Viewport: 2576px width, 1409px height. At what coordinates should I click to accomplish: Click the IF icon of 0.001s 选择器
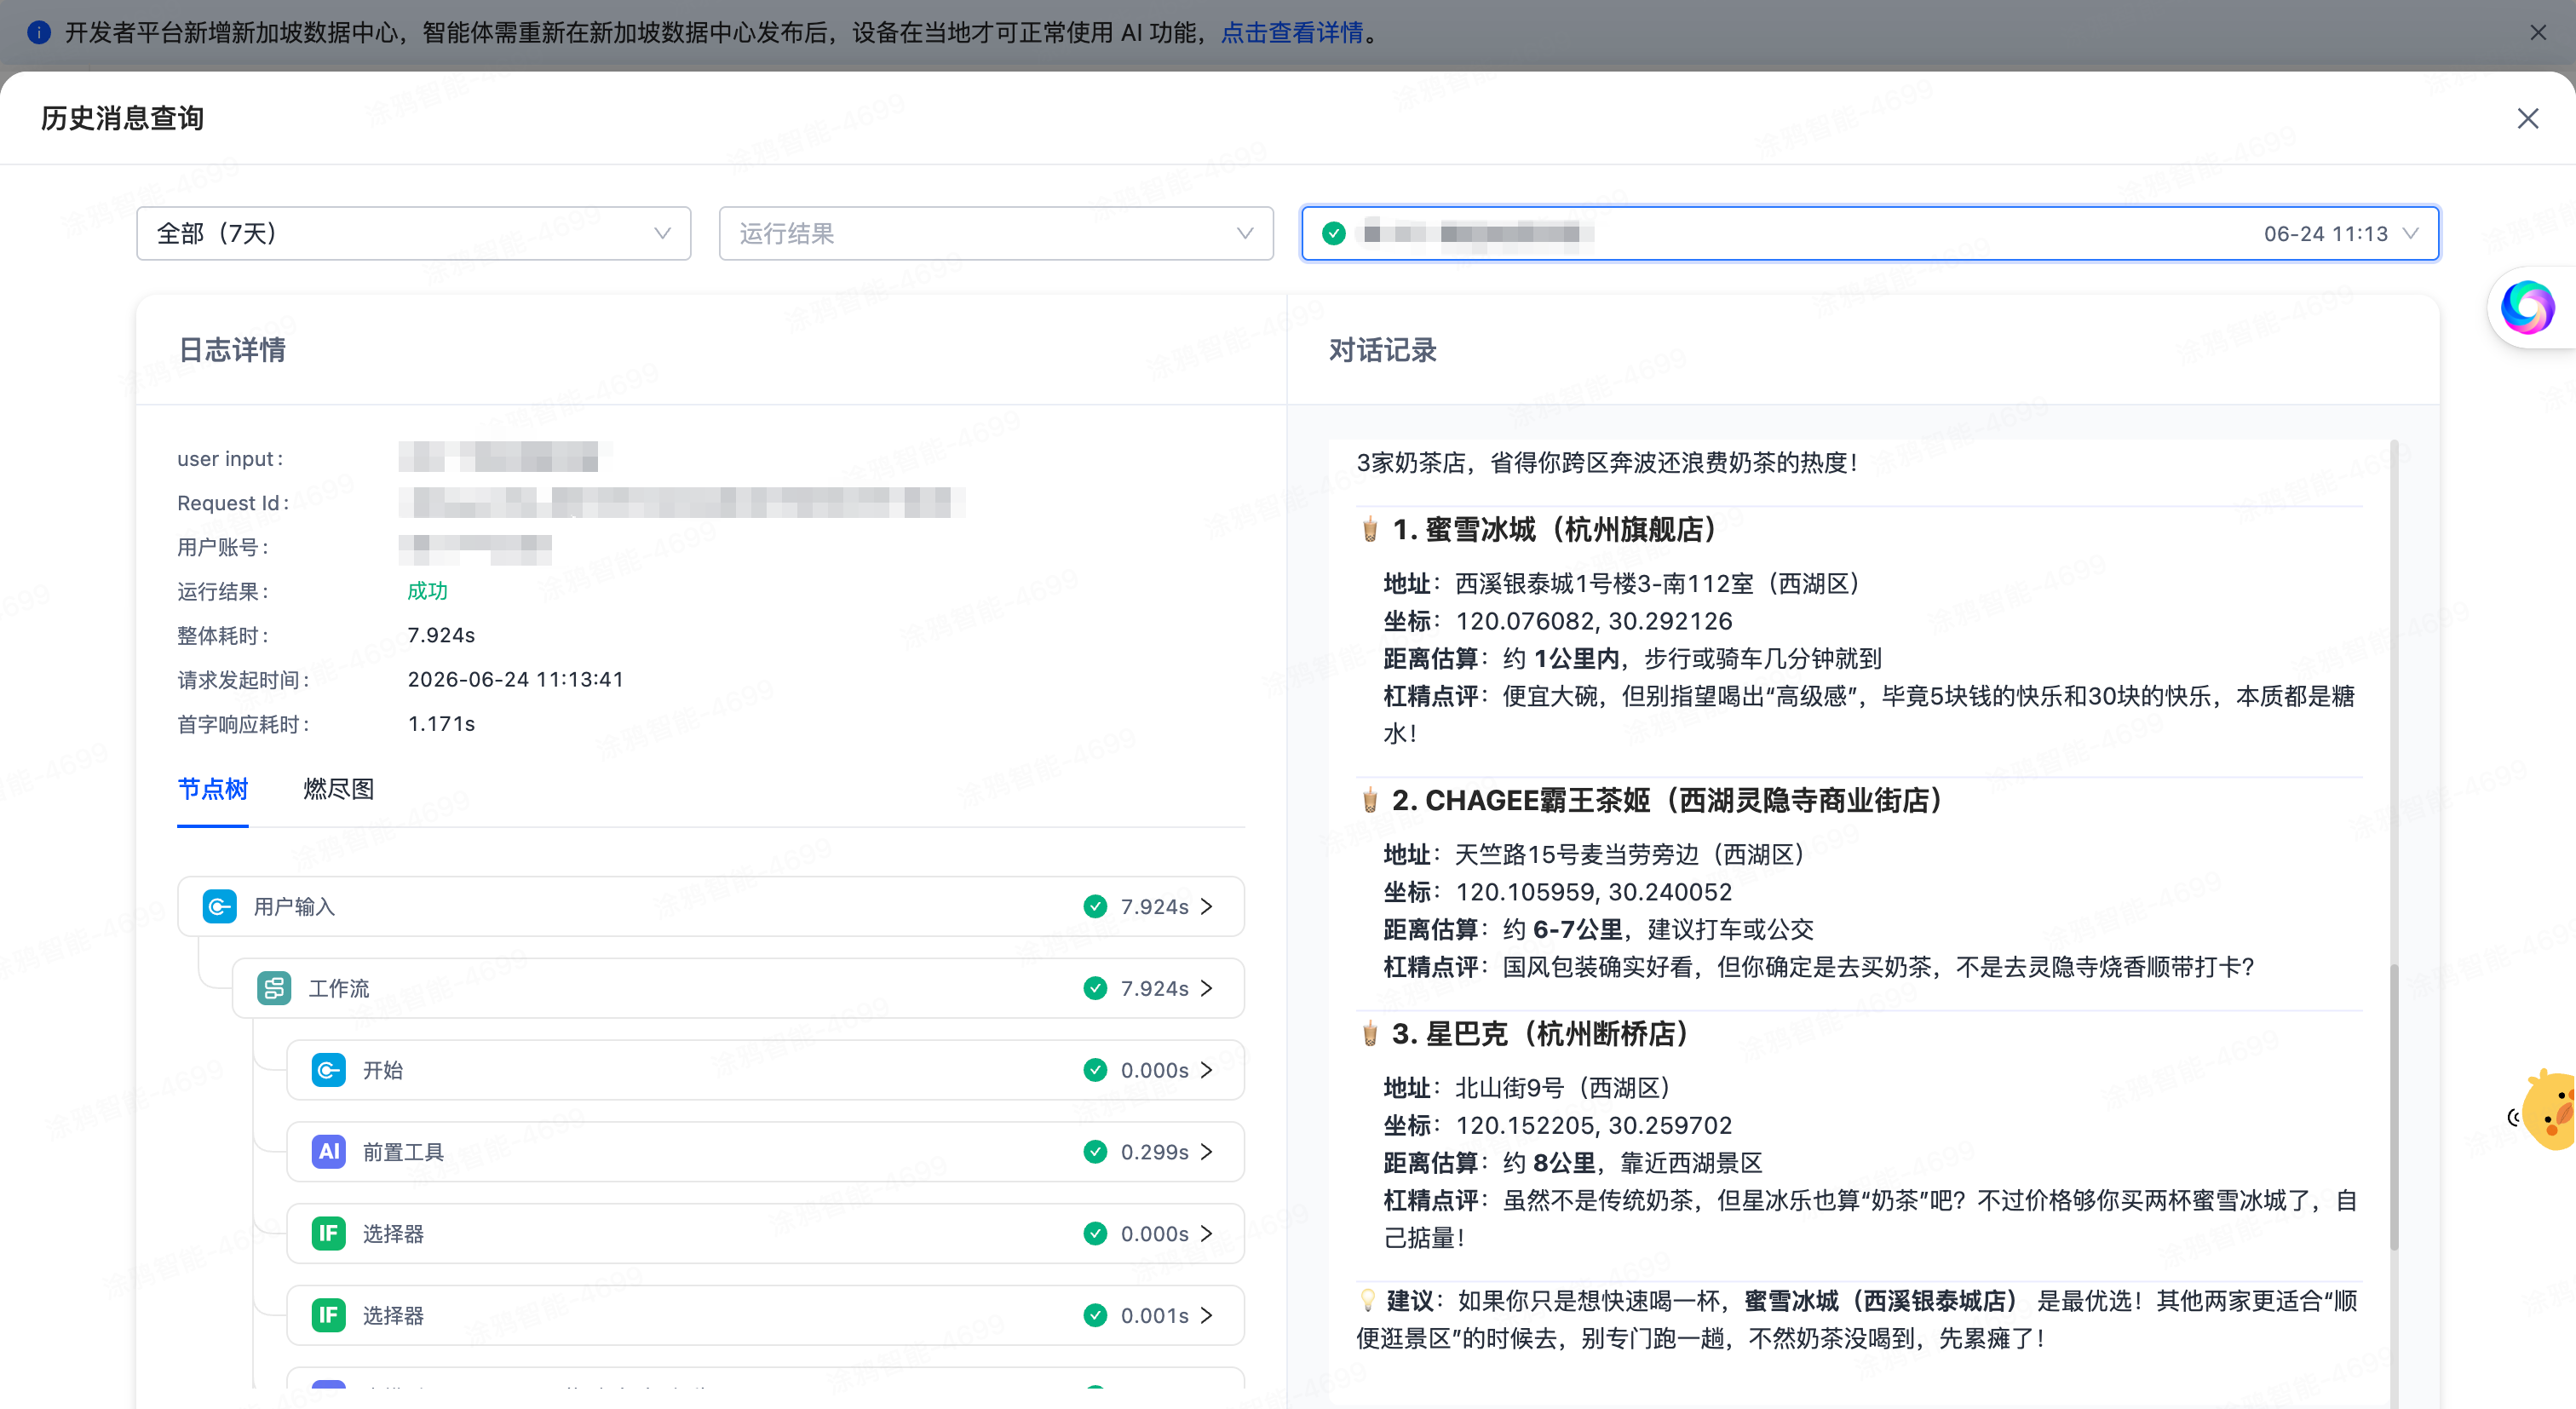[328, 1315]
